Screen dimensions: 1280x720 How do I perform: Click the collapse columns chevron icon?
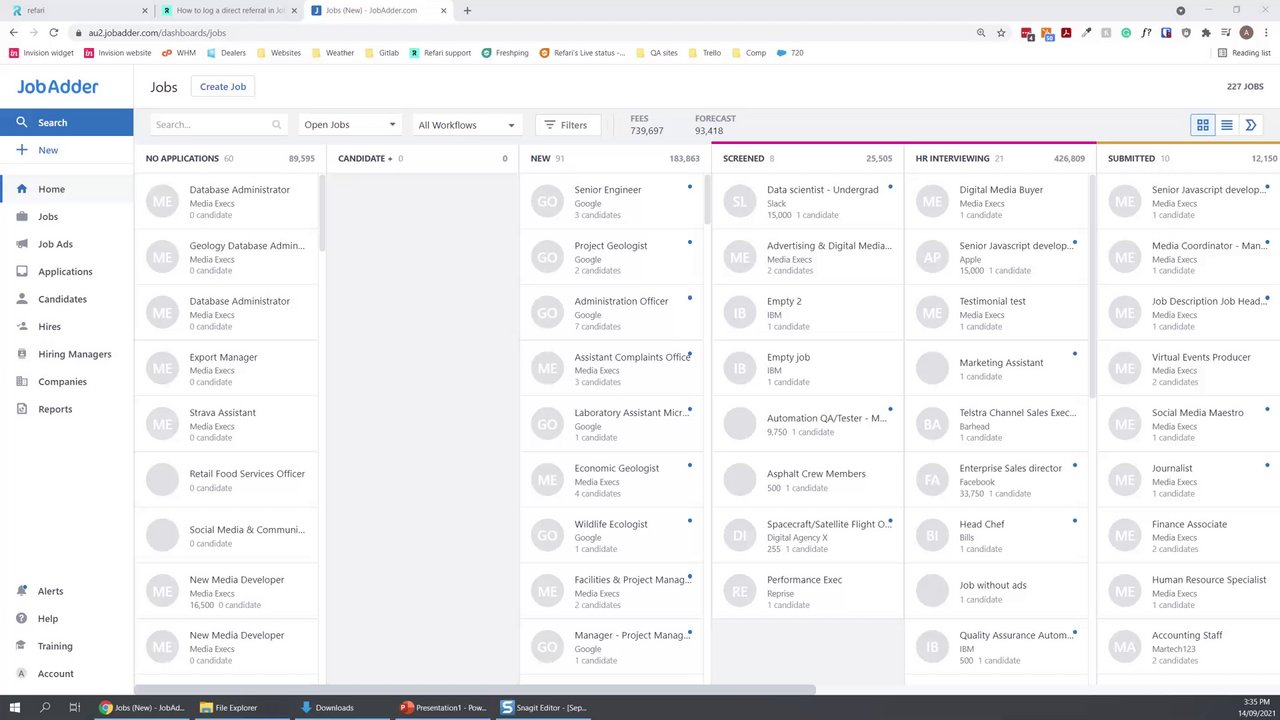click(x=1251, y=125)
